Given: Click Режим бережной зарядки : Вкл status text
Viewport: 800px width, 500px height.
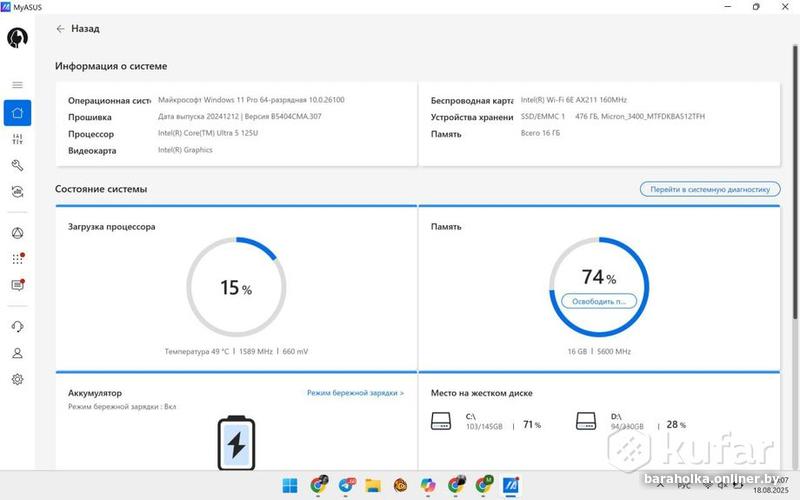Looking at the screenshot, I should (x=122, y=407).
